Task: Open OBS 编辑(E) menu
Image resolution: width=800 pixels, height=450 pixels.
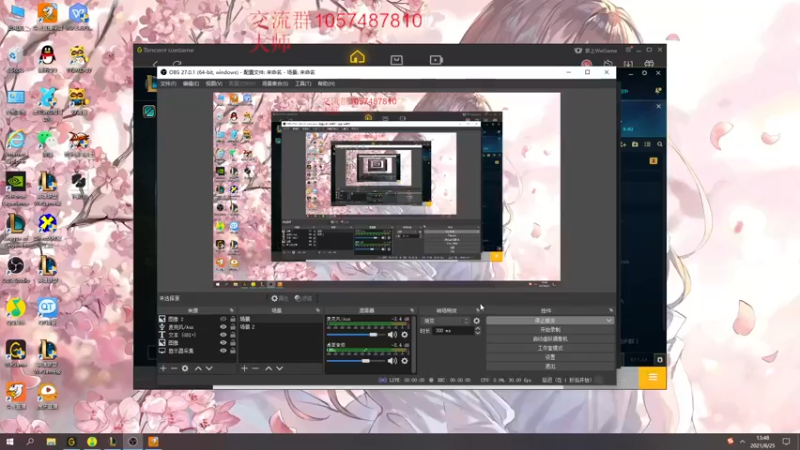Action: (191, 84)
